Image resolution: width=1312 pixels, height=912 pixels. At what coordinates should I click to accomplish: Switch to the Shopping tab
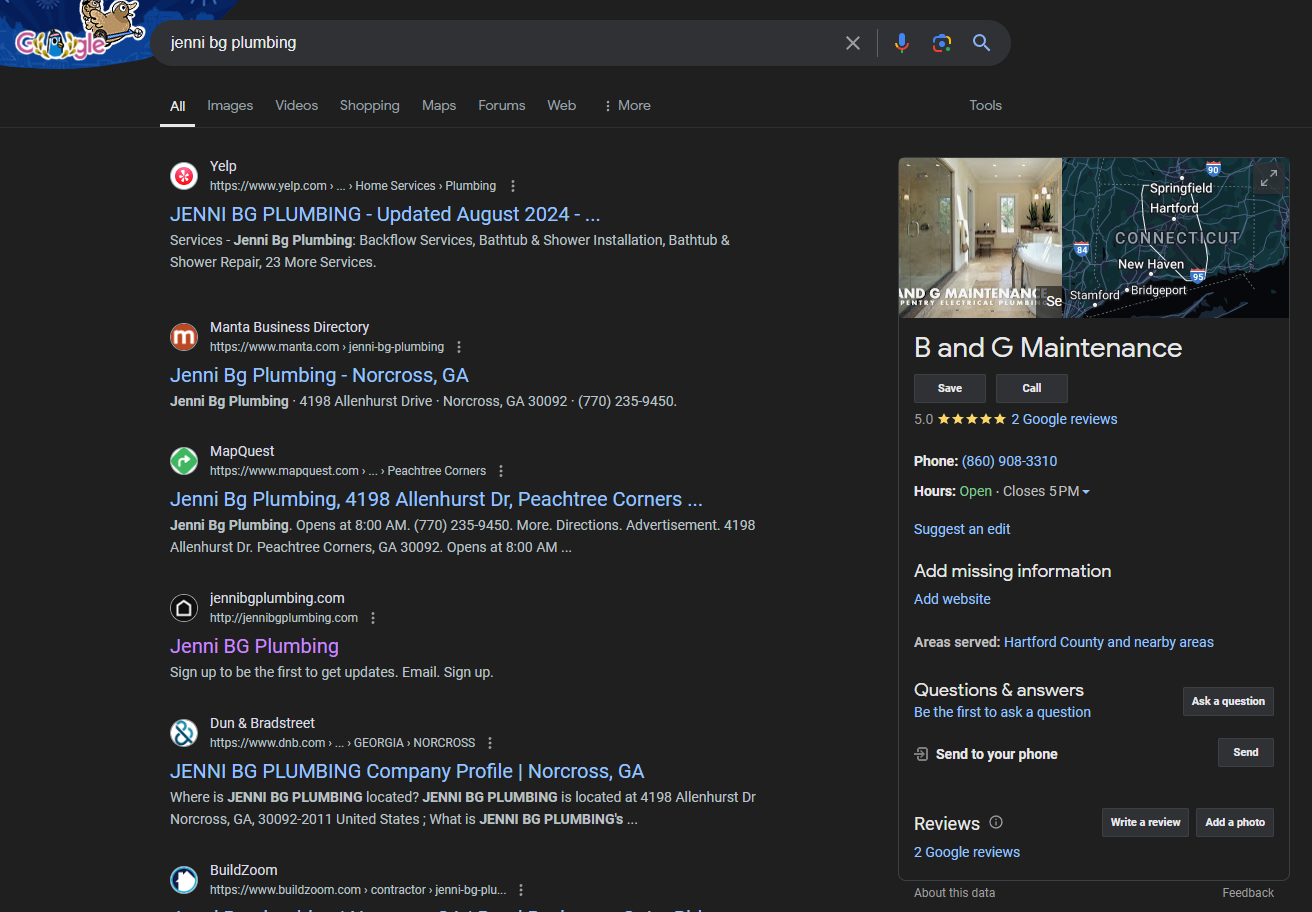pos(369,105)
